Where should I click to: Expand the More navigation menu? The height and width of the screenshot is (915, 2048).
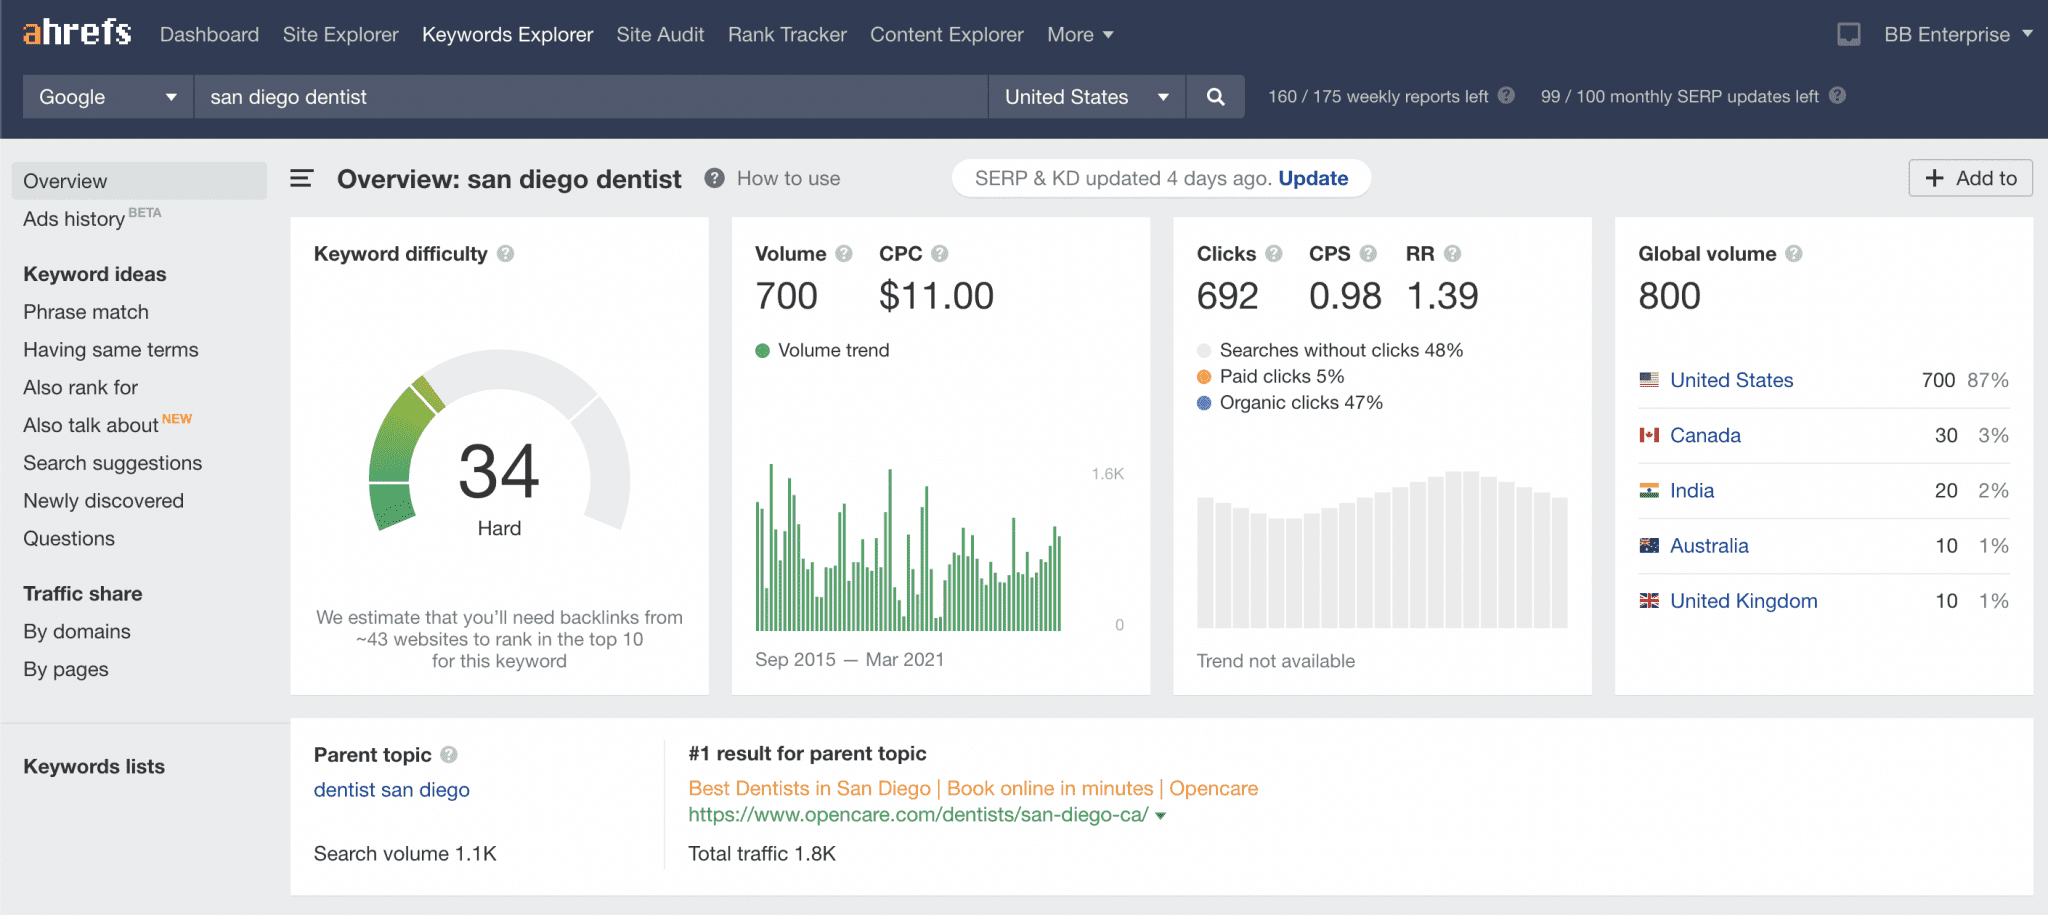[1080, 35]
